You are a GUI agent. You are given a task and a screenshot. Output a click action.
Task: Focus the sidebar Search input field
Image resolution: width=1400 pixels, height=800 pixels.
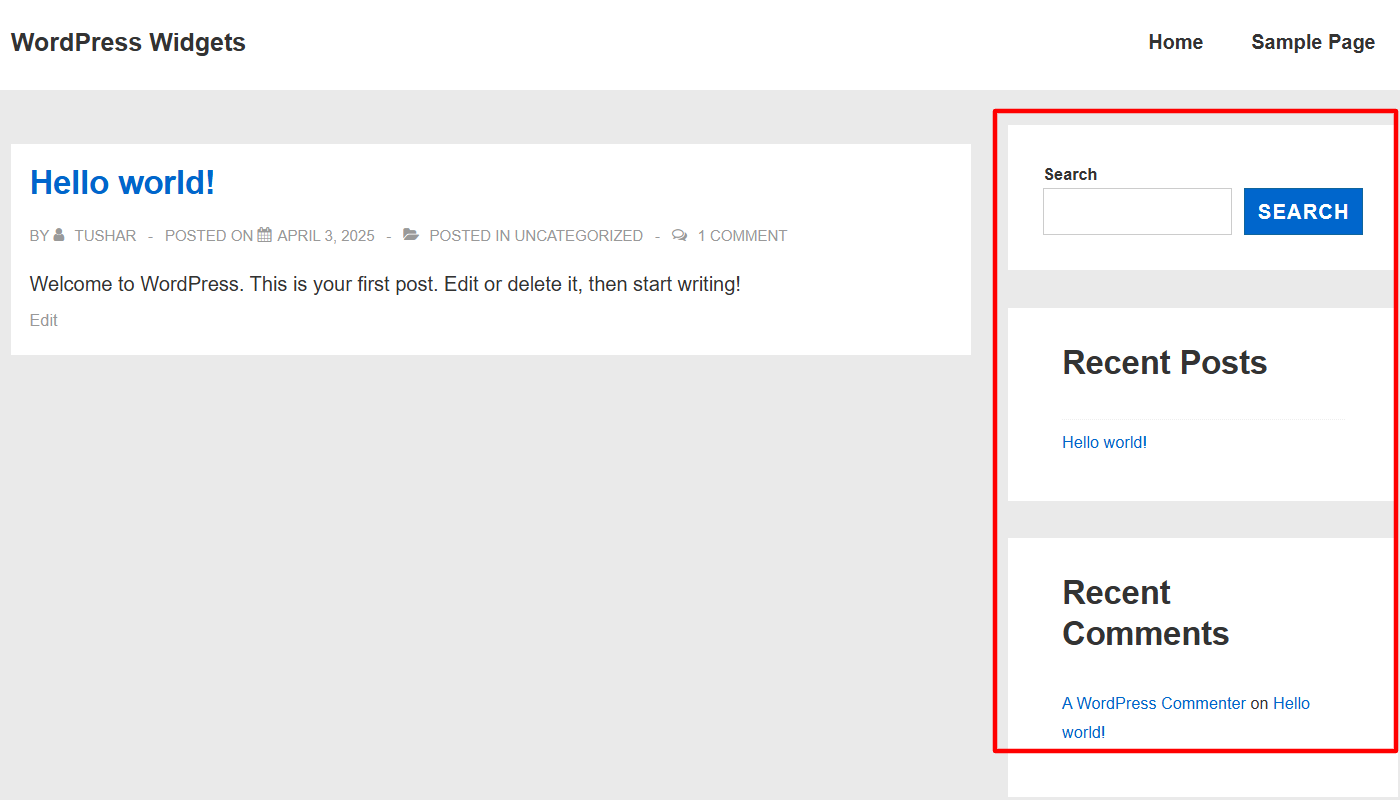[x=1137, y=212]
